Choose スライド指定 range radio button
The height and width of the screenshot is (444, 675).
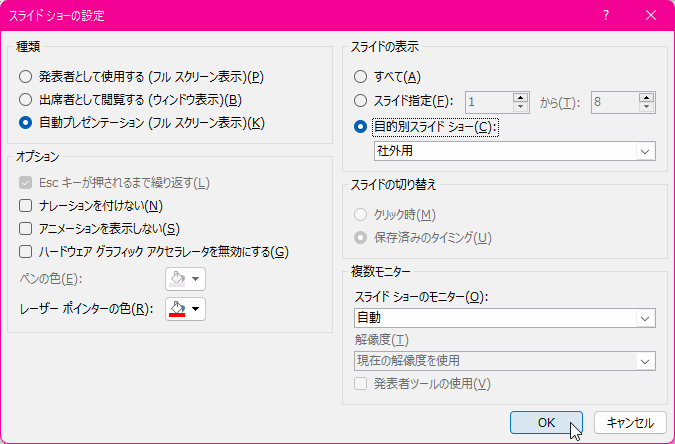(x=361, y=101)
